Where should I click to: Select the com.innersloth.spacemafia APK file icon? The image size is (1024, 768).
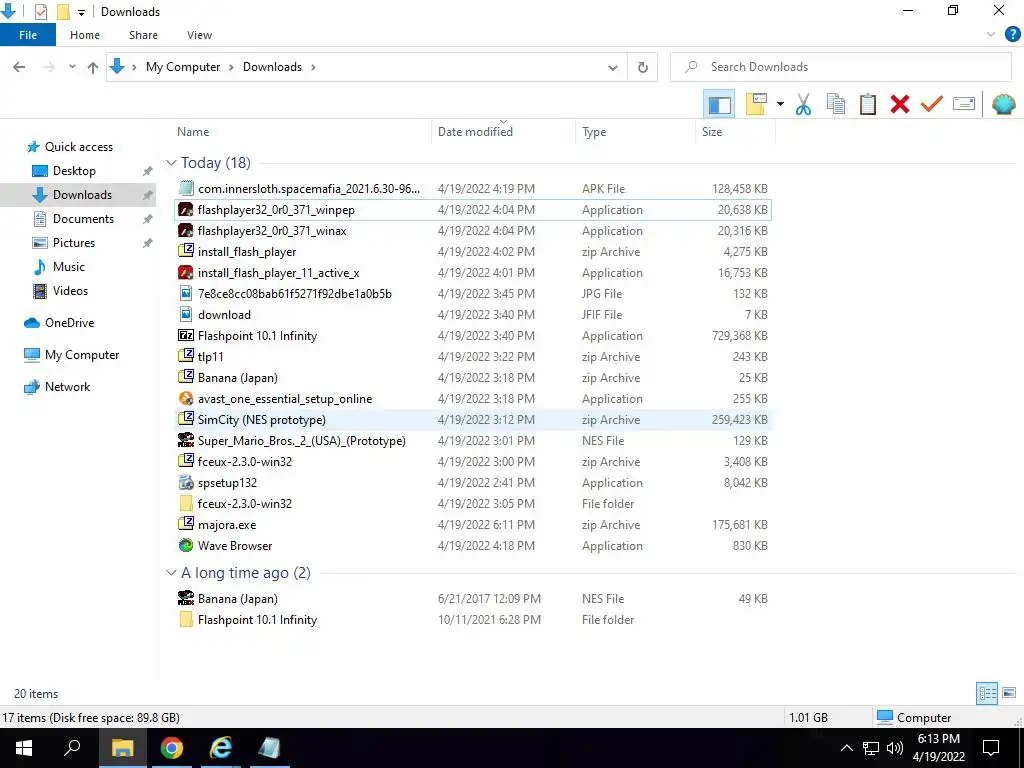(x=186, y=189)
